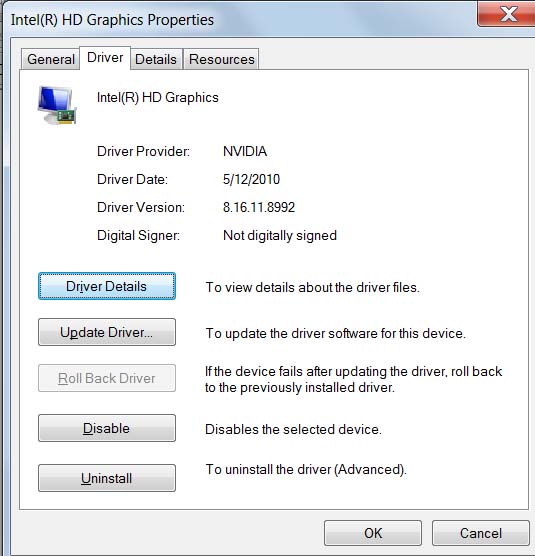
Task: Select the Driver tab
Action: (105, 58)
